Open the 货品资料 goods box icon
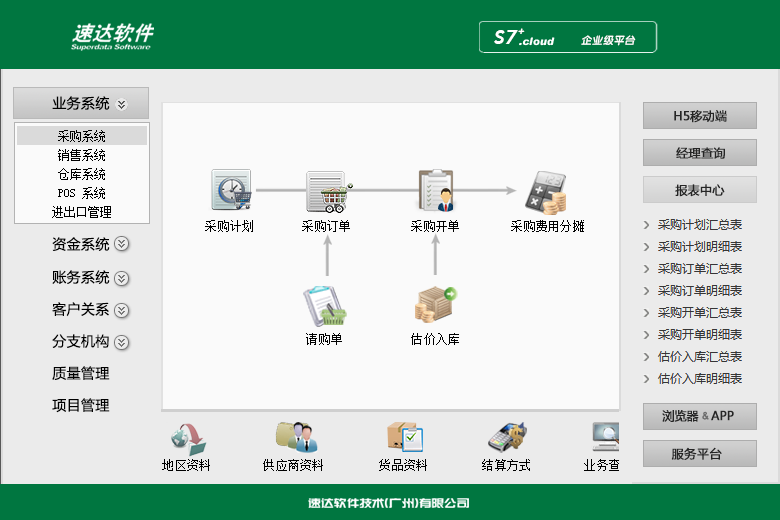 pyautogui.click(x=405, y=437)
